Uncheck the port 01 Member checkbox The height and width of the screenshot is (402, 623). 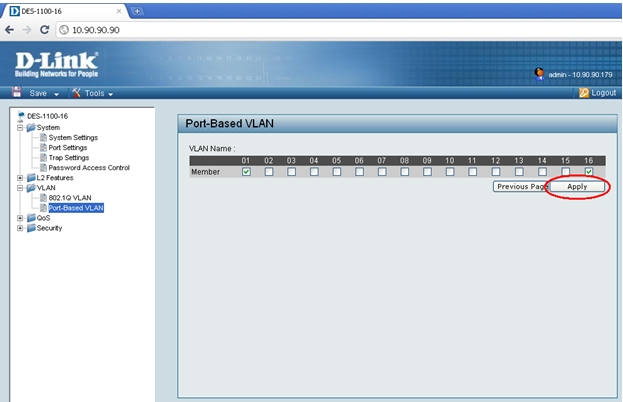tap(246, 172)
